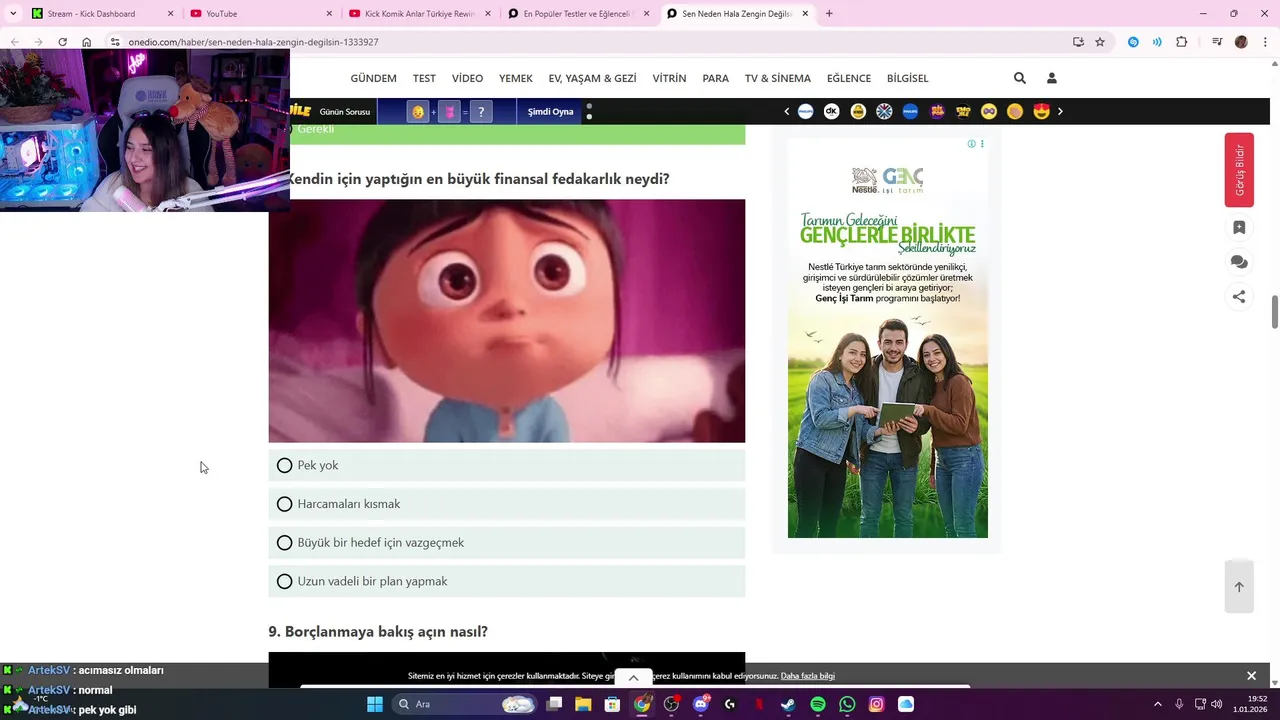Open the Windows Start menu
Viewport: 1280px width, 720px height.
(375, 704)
